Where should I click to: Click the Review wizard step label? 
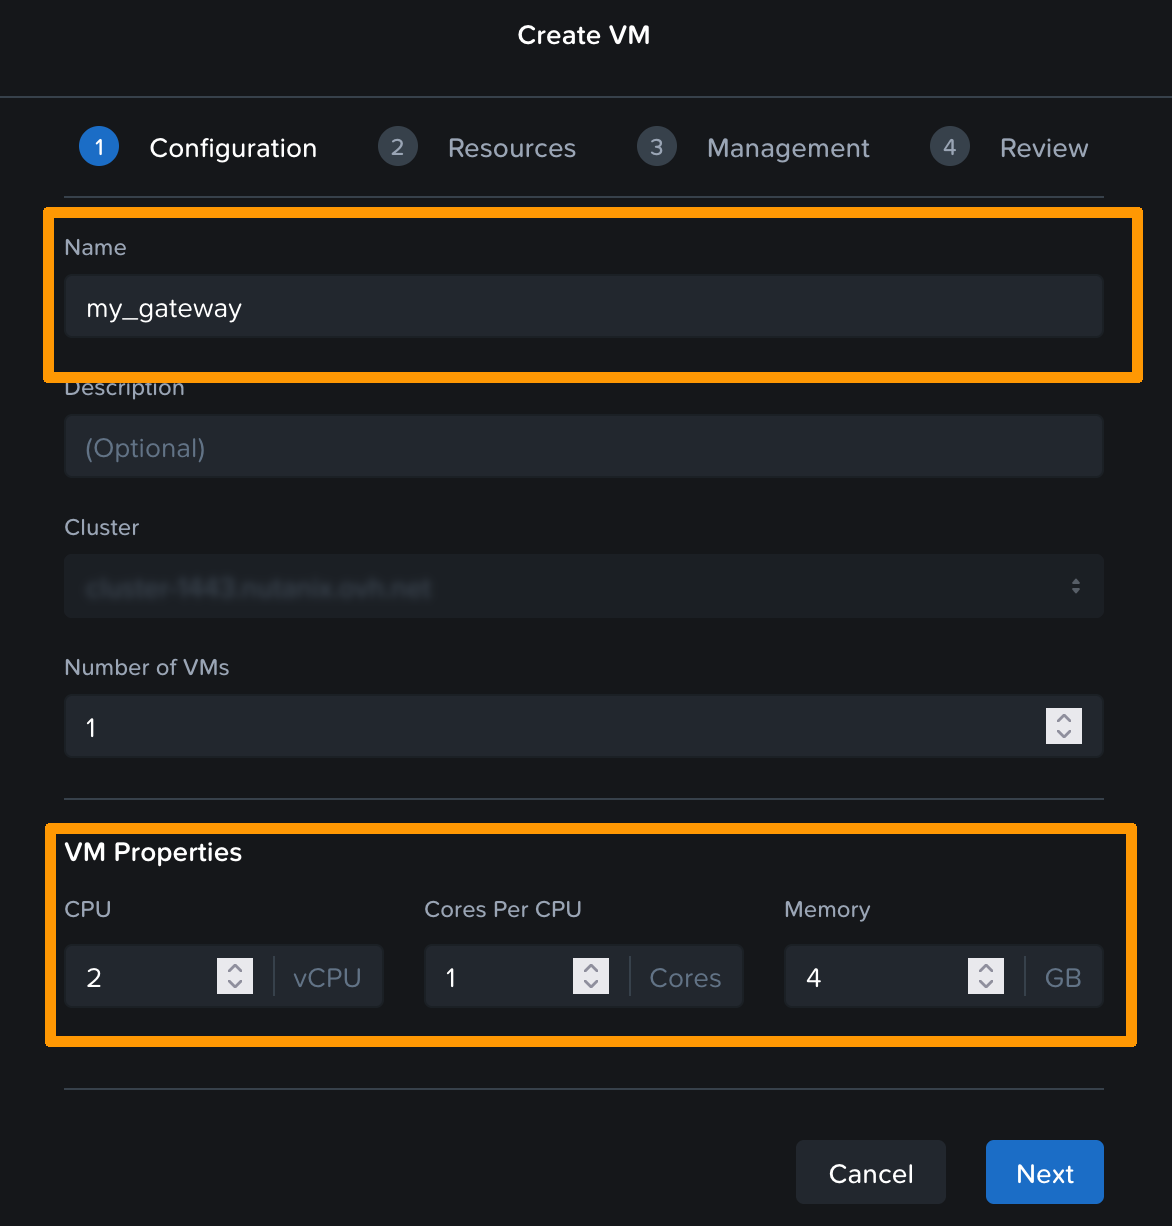1043,147
